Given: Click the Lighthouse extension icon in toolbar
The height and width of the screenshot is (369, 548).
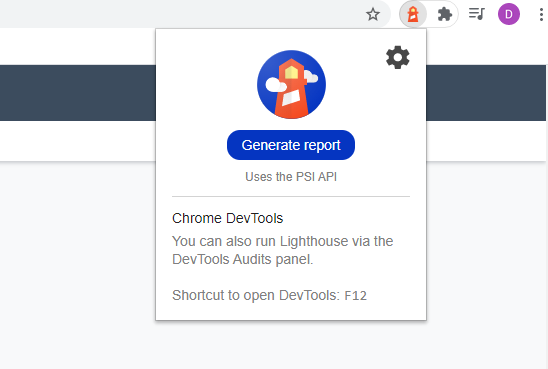Looking at the screenshot, I should [x=413, y=14].
